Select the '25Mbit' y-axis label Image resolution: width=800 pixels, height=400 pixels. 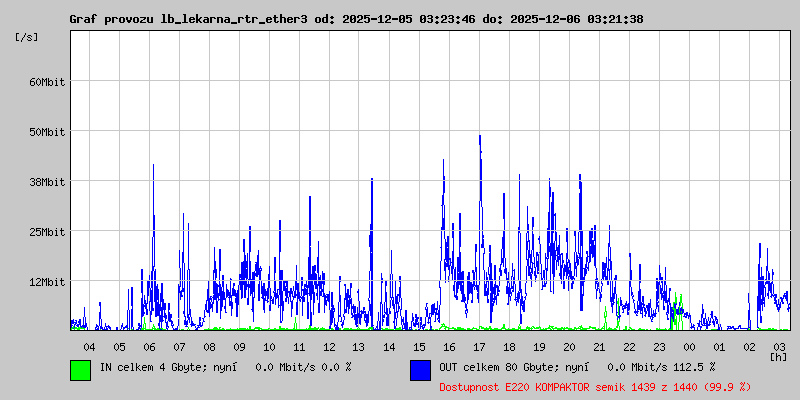(x=47, y=232)
